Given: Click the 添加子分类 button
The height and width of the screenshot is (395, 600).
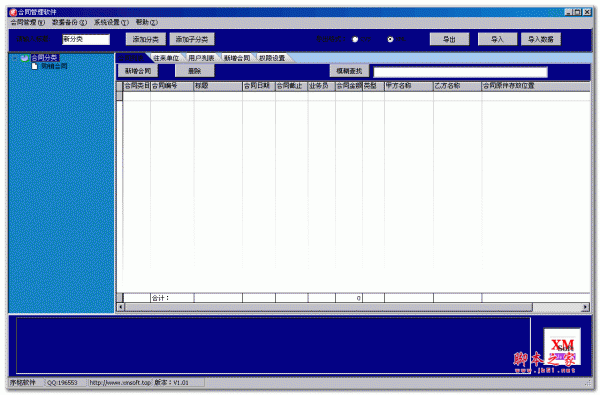Looking at the screenshot, I should (x=192, y=39).
